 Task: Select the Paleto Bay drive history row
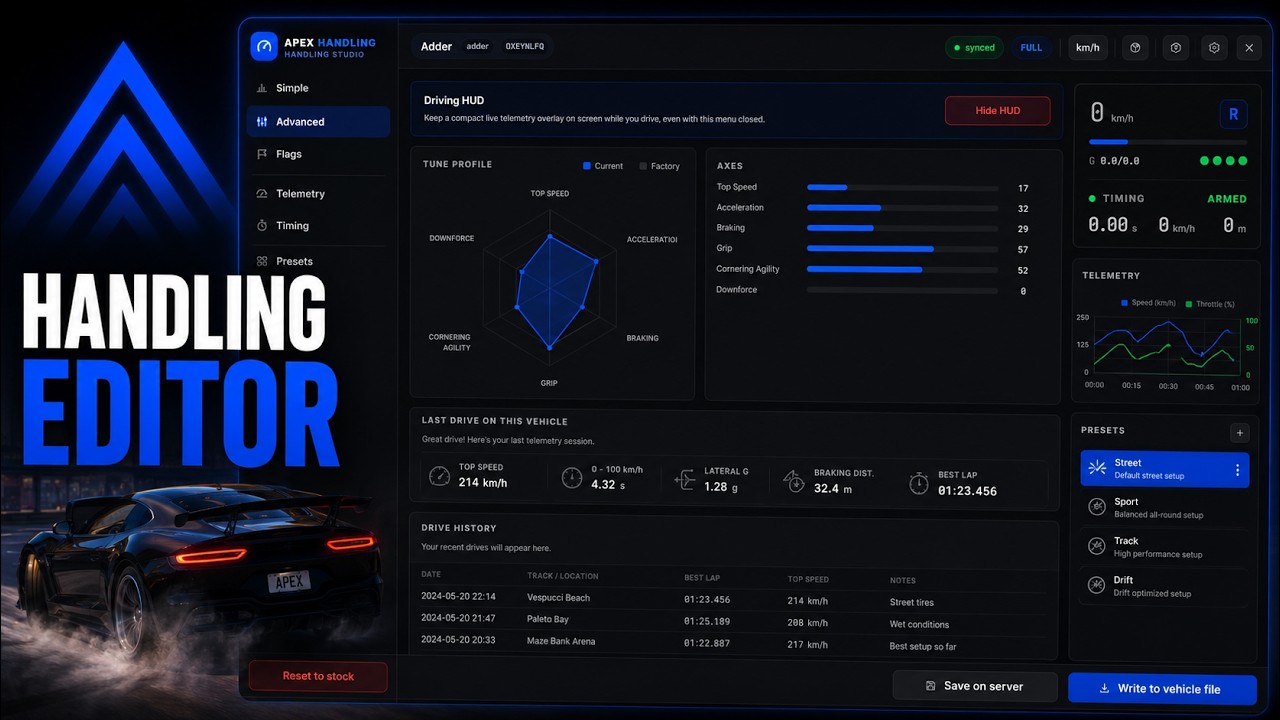tap(735, 621)
